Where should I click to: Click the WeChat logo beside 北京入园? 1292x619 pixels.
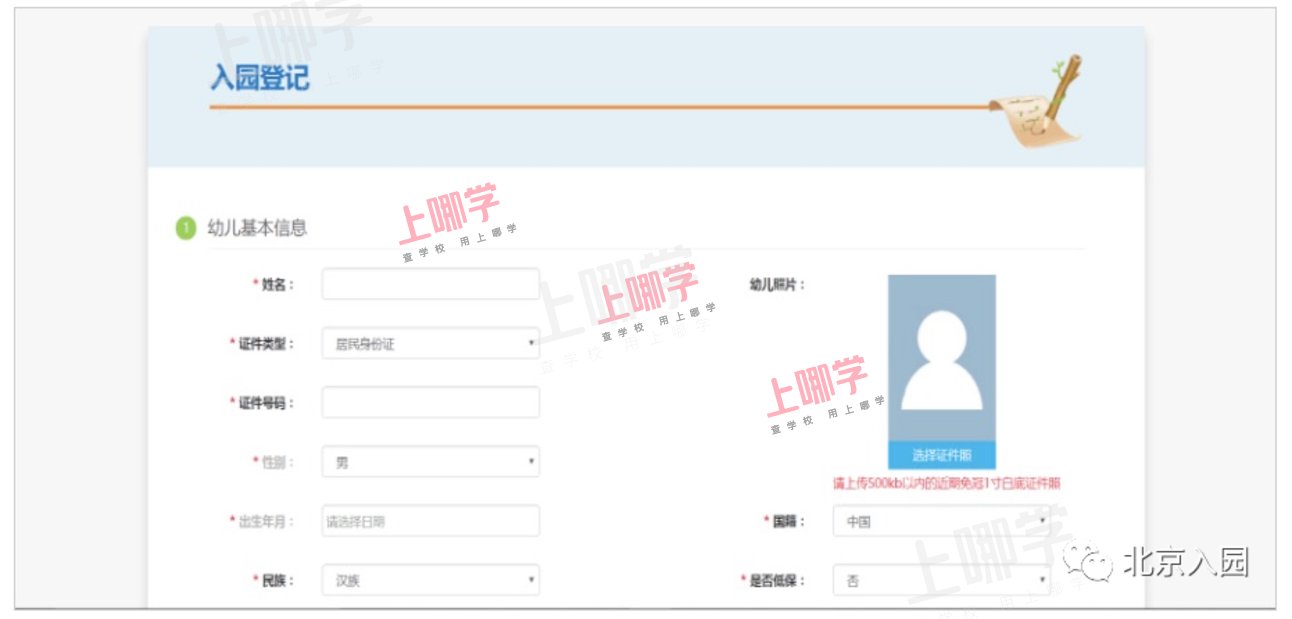pos(1086,563)
